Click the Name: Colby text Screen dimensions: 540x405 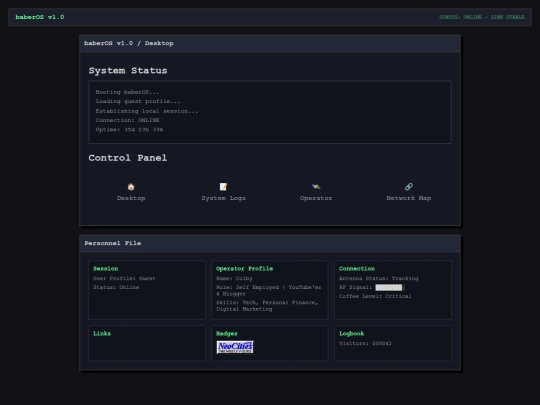[235, 278]
